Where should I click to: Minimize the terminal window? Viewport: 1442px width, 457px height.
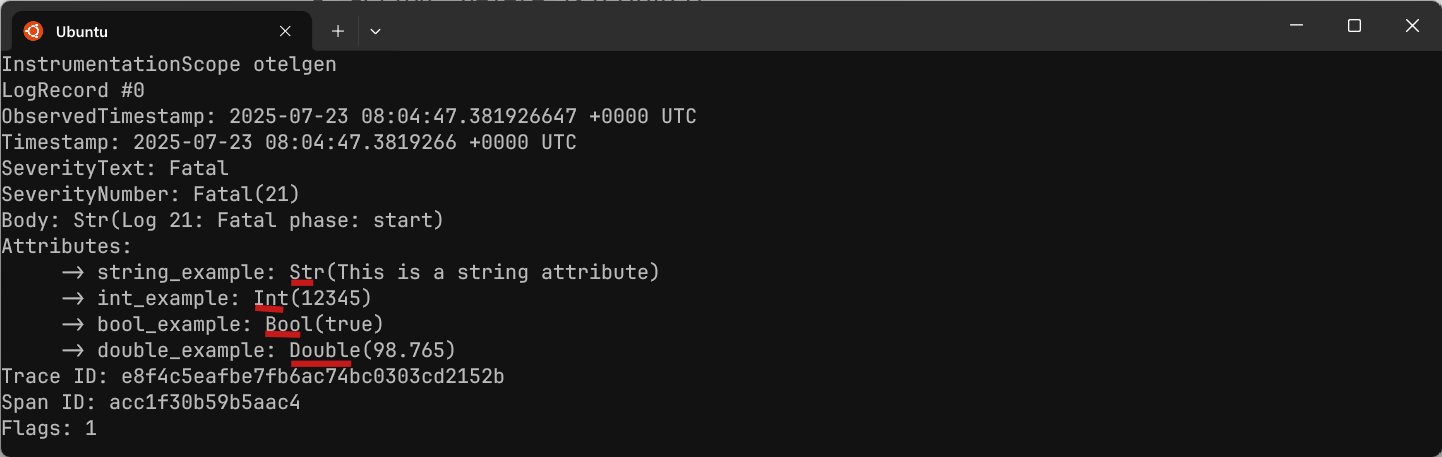[x=1296, y=27]
